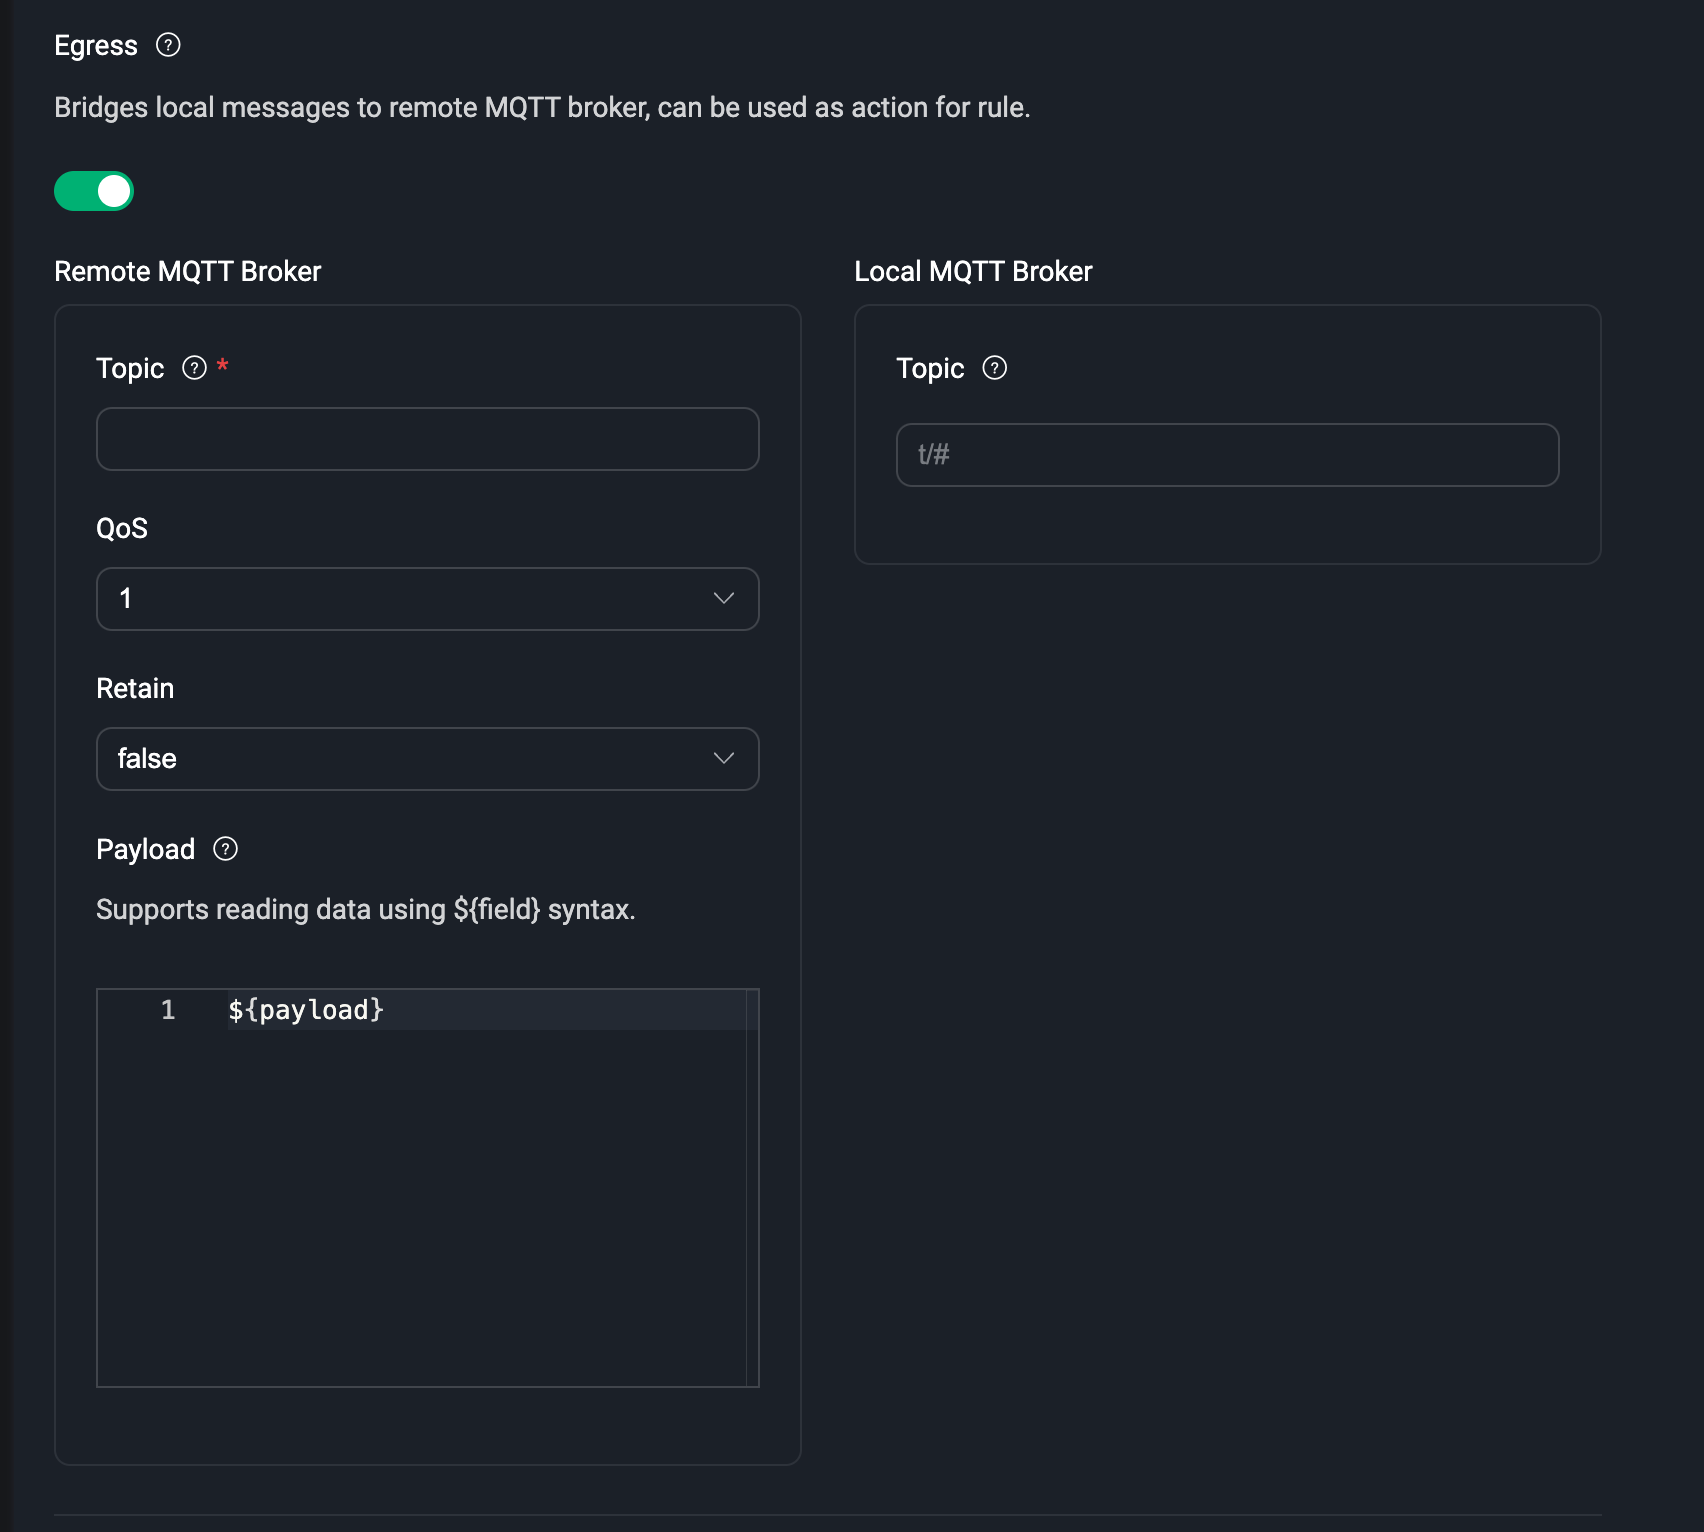This screenshot has width=1704, height=1532.
Task: Focus the Local Topic field with t/# placeholder
Action: point(1227,455)
